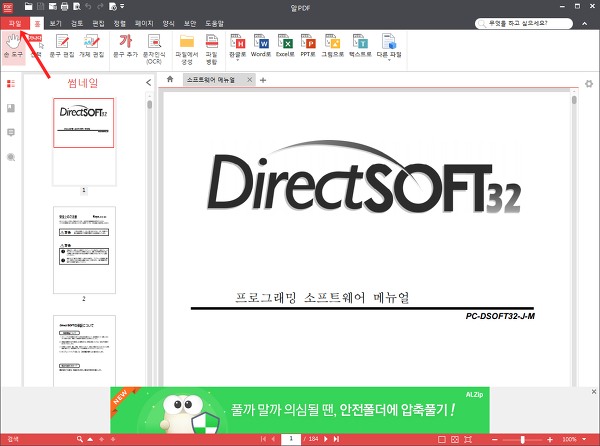Image resolution: width=600 pixels, height=446 pixels.
Task: Open the 파일 menu
Action: (15, 23)
